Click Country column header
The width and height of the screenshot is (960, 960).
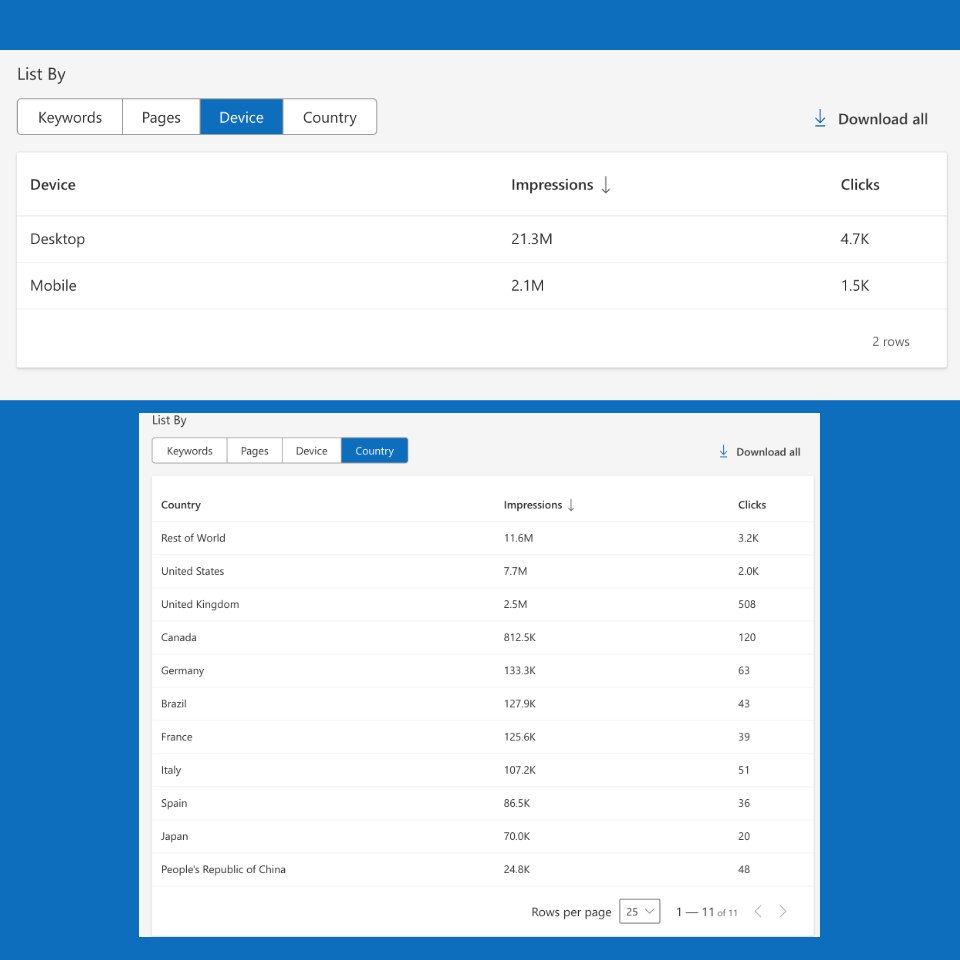181,504
